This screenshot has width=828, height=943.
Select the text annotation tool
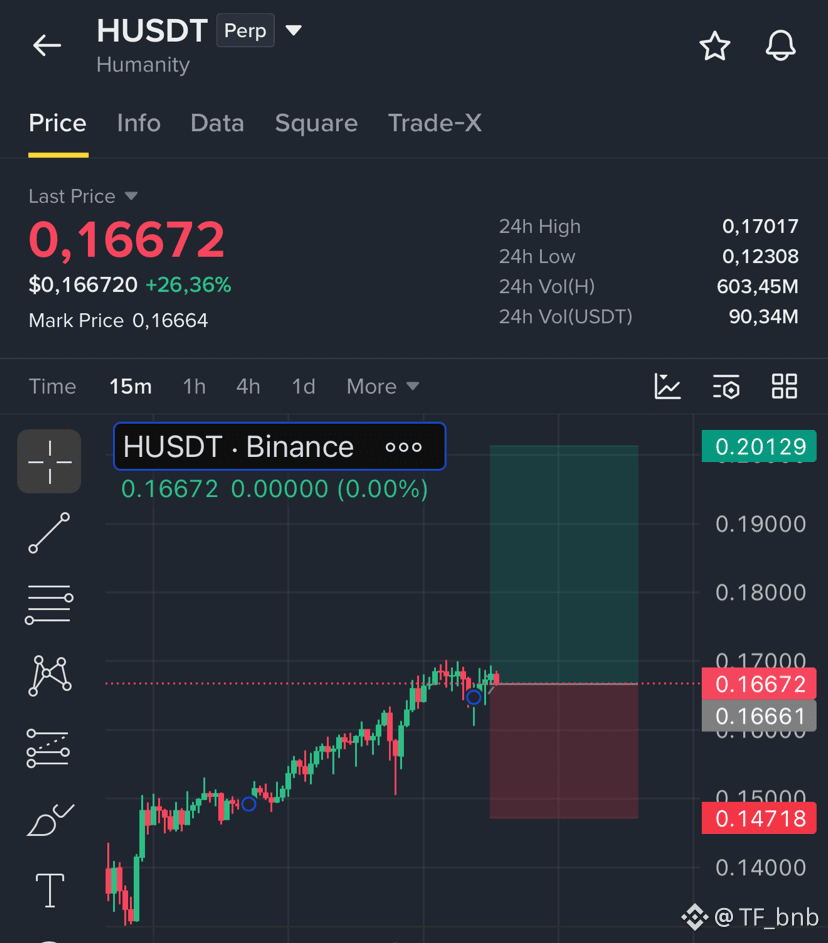(x=50, y=890)
